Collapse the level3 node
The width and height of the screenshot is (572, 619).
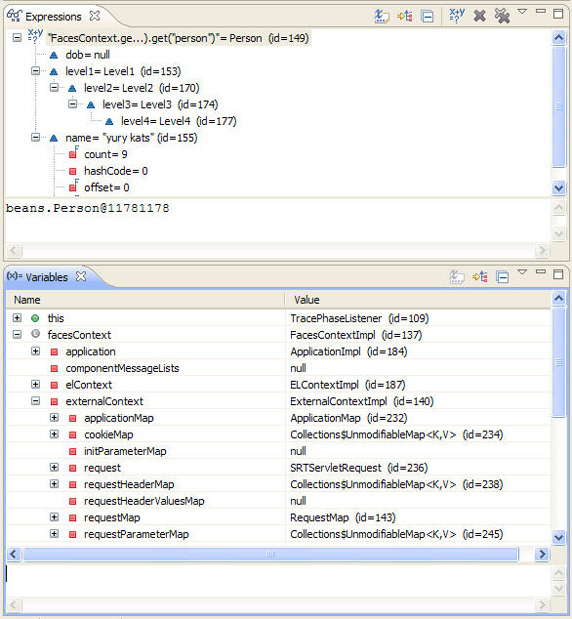pyautogui.click(x=73, y=104)
